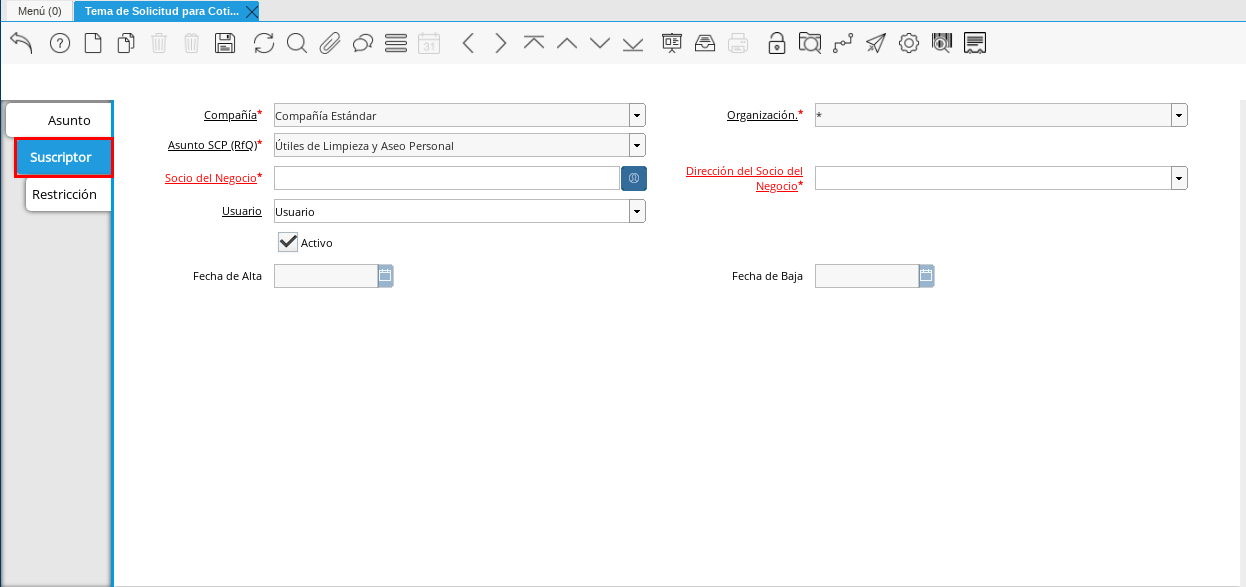Image resolution: width=1246 pixels, height=587 pixels.
Task: Toggle the Activo checkbox
Action: [x=288, y=242]
